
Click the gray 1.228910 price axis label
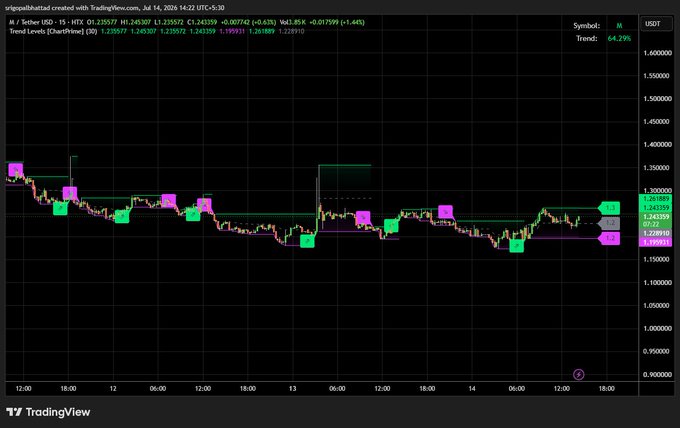point(656,233)
